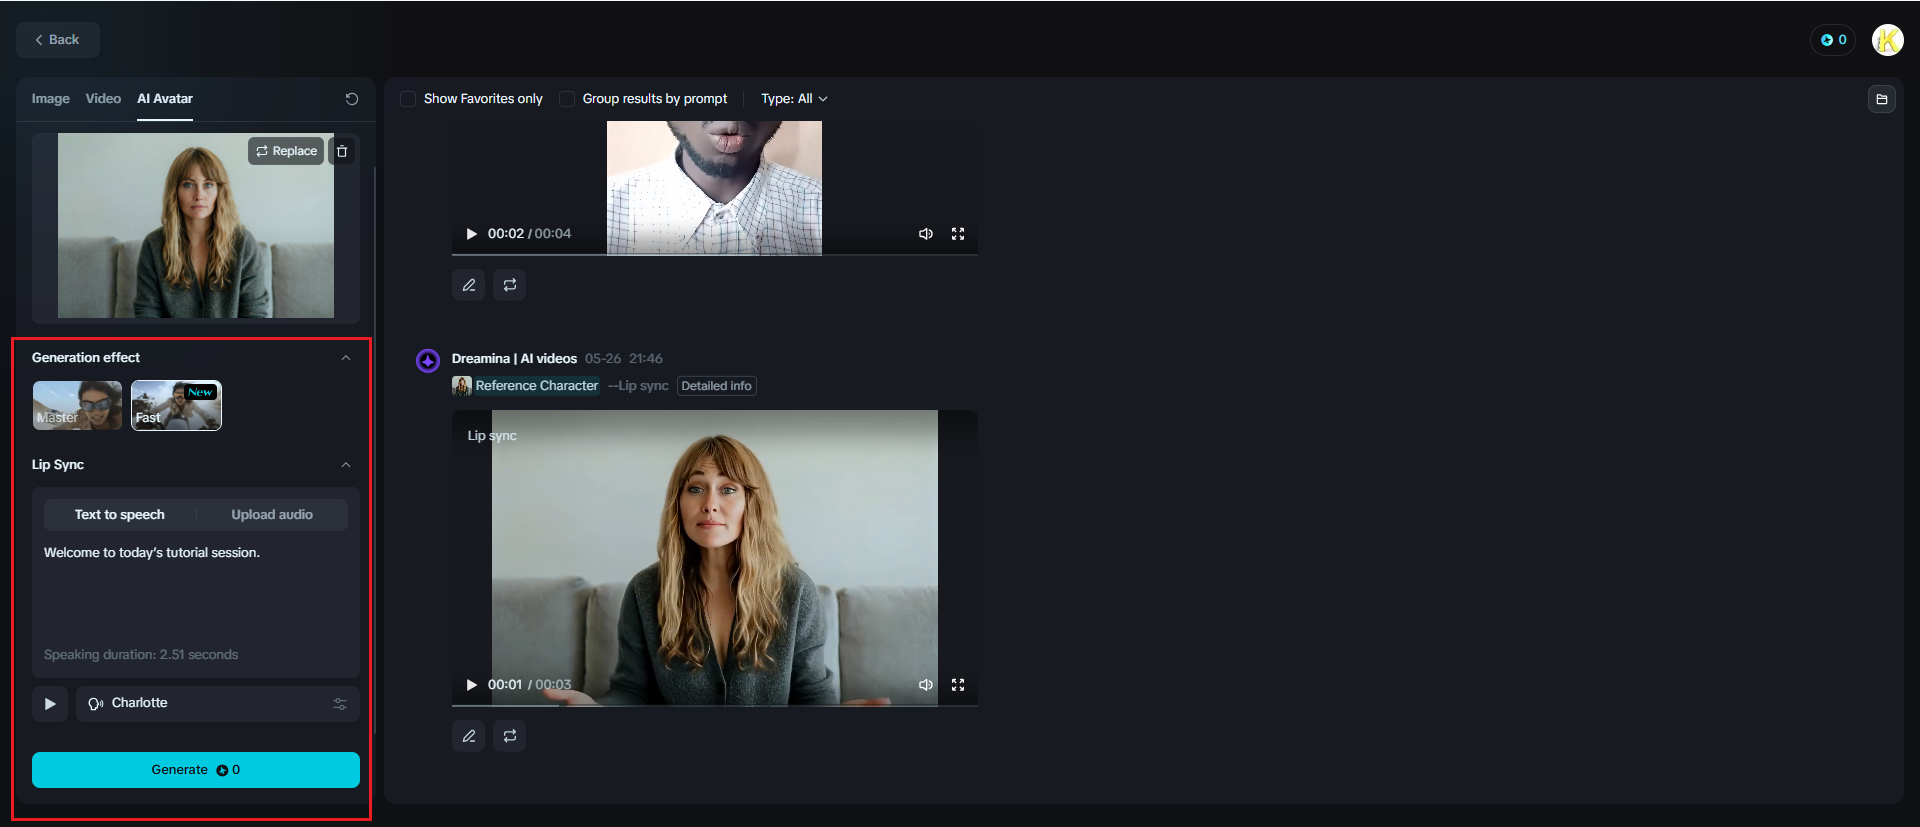Regenerate the top video result

point(510,285)
